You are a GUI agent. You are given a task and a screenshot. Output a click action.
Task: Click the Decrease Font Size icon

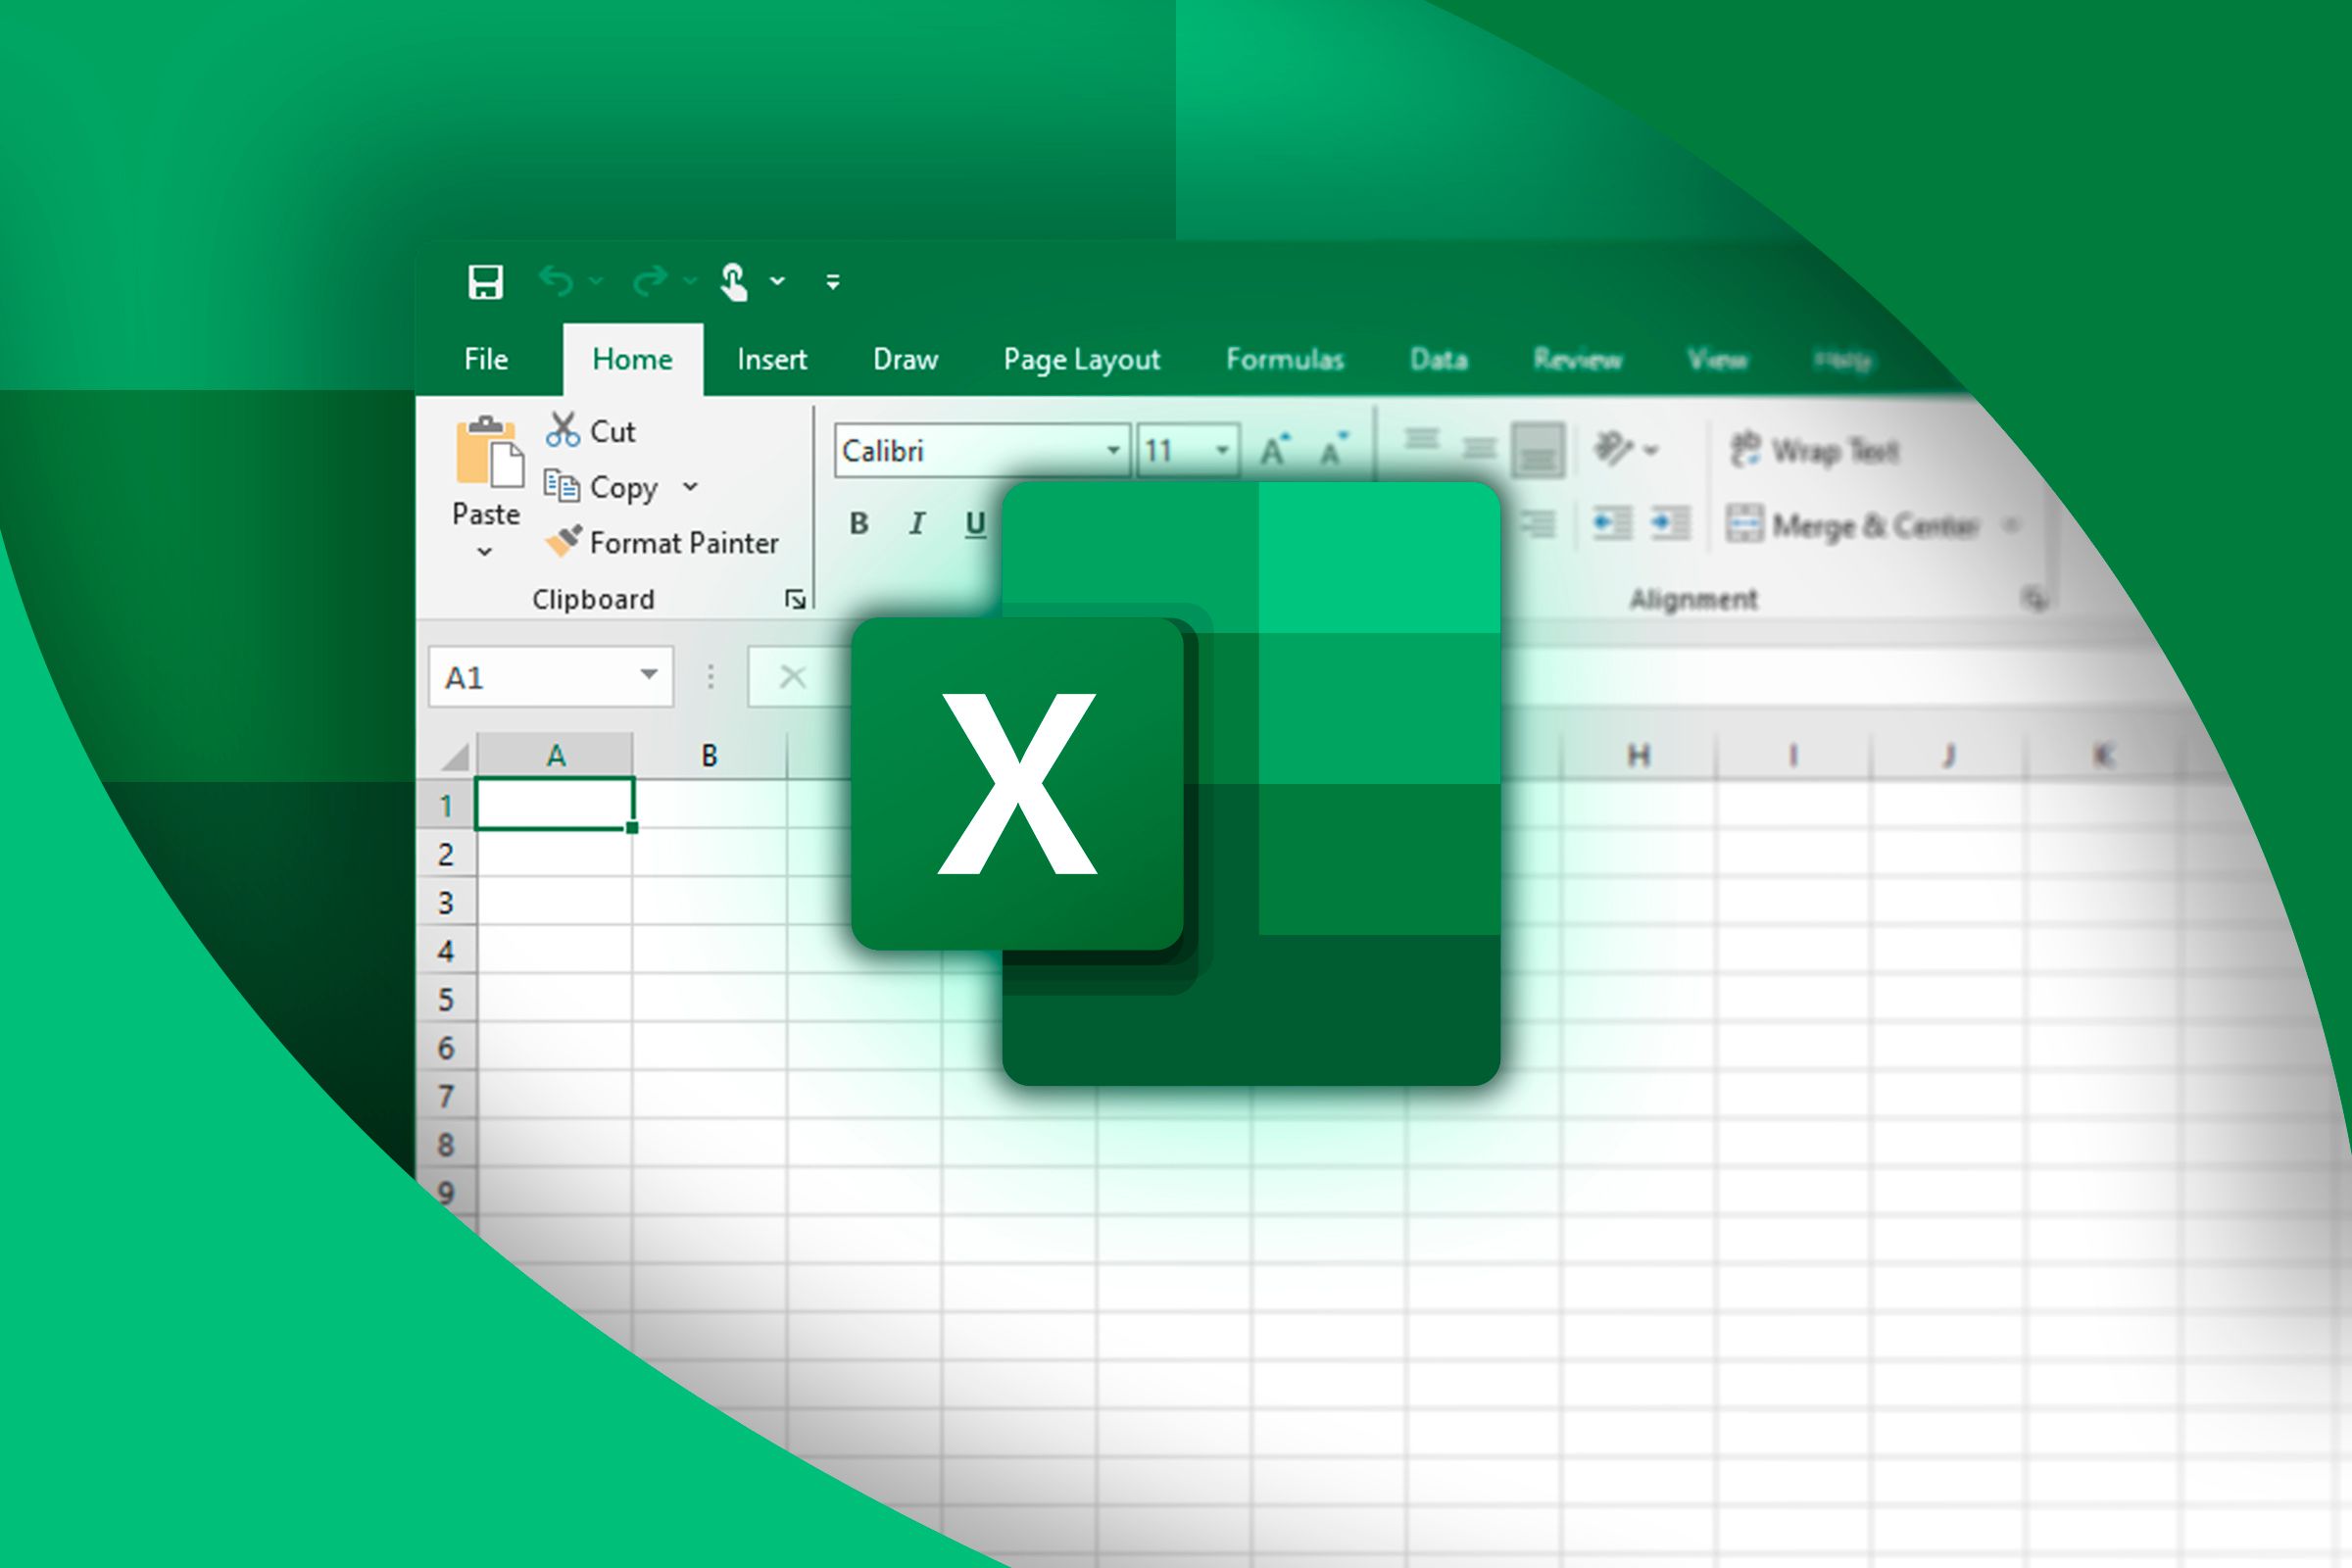1334,450
